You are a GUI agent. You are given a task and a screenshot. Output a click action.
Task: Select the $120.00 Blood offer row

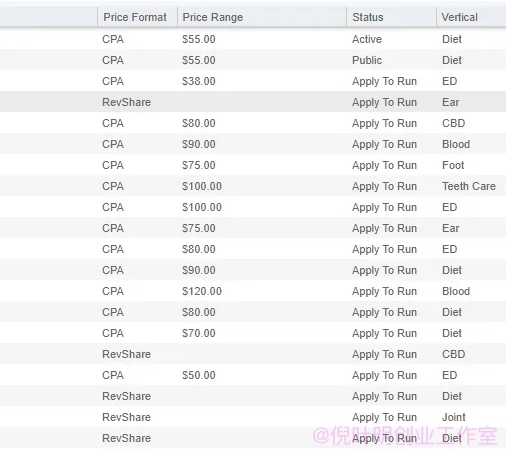253,291
